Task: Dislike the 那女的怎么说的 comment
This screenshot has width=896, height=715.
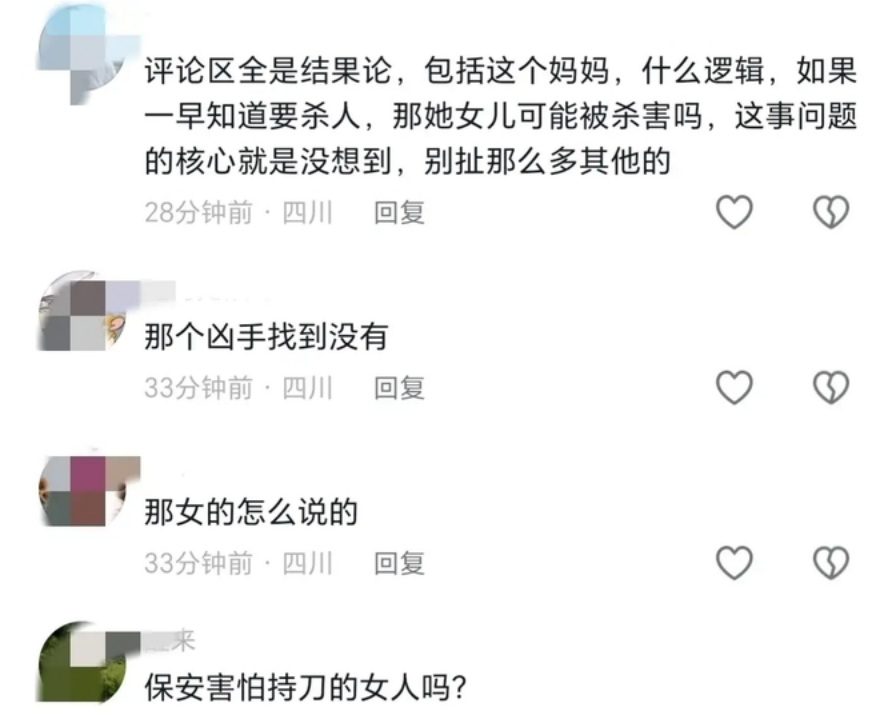Action: (x=831, y=563)
